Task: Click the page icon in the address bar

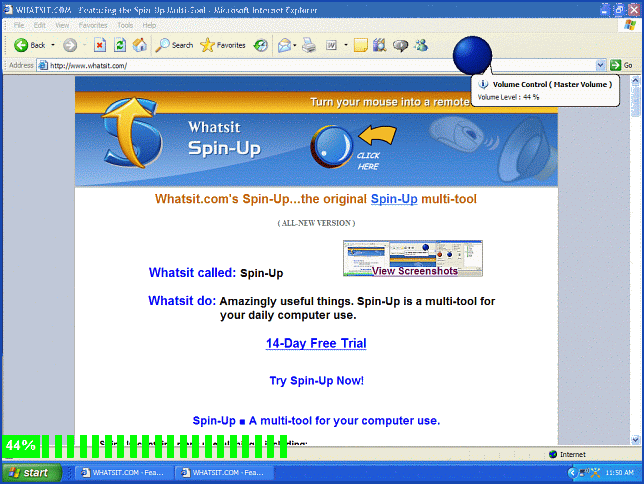Action: tap(43, 65)
